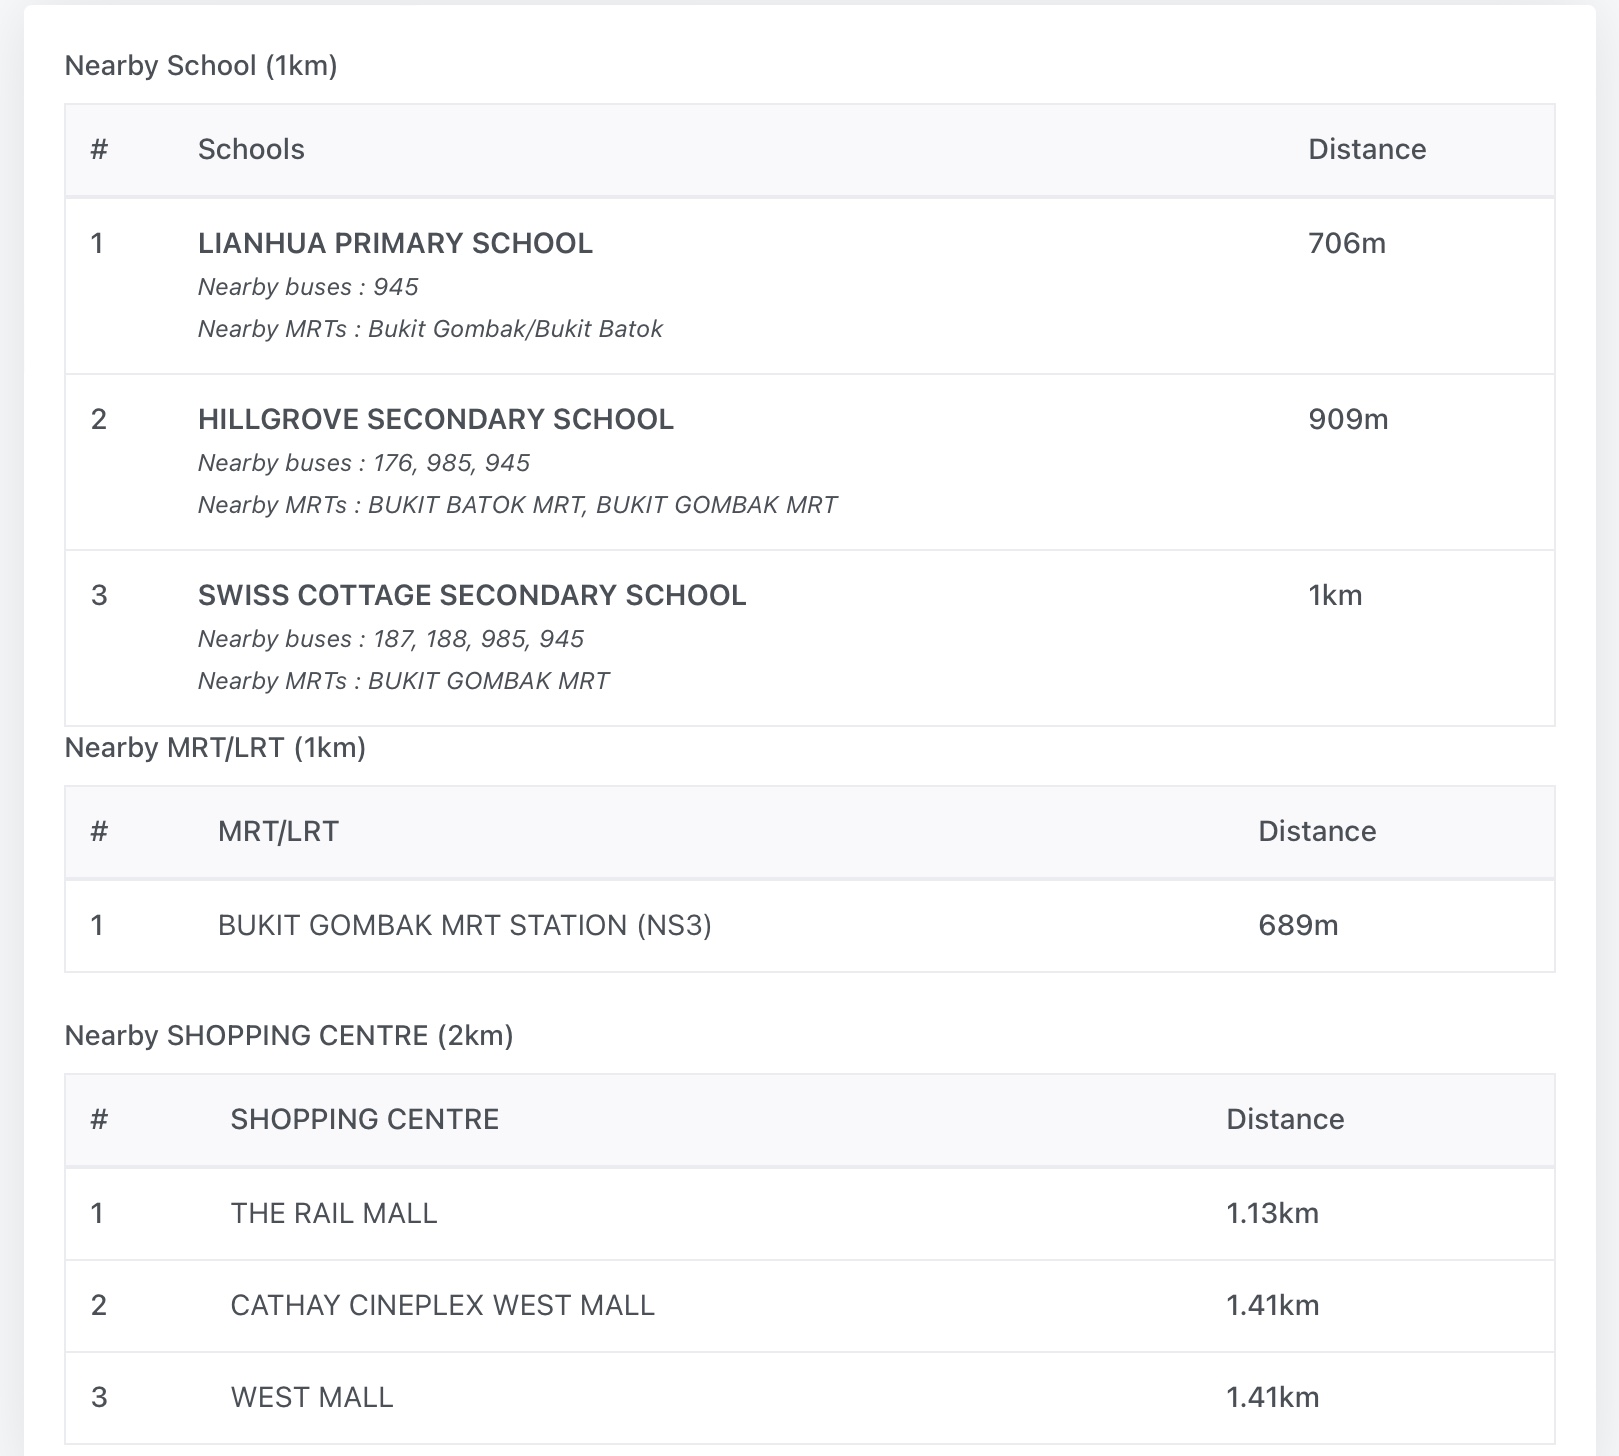Image resolution: width=1619 pixels, height=1456 pixels.
Task: Click the Nearby MRT/LRT (1km) heading
Action: pos(215,748)
